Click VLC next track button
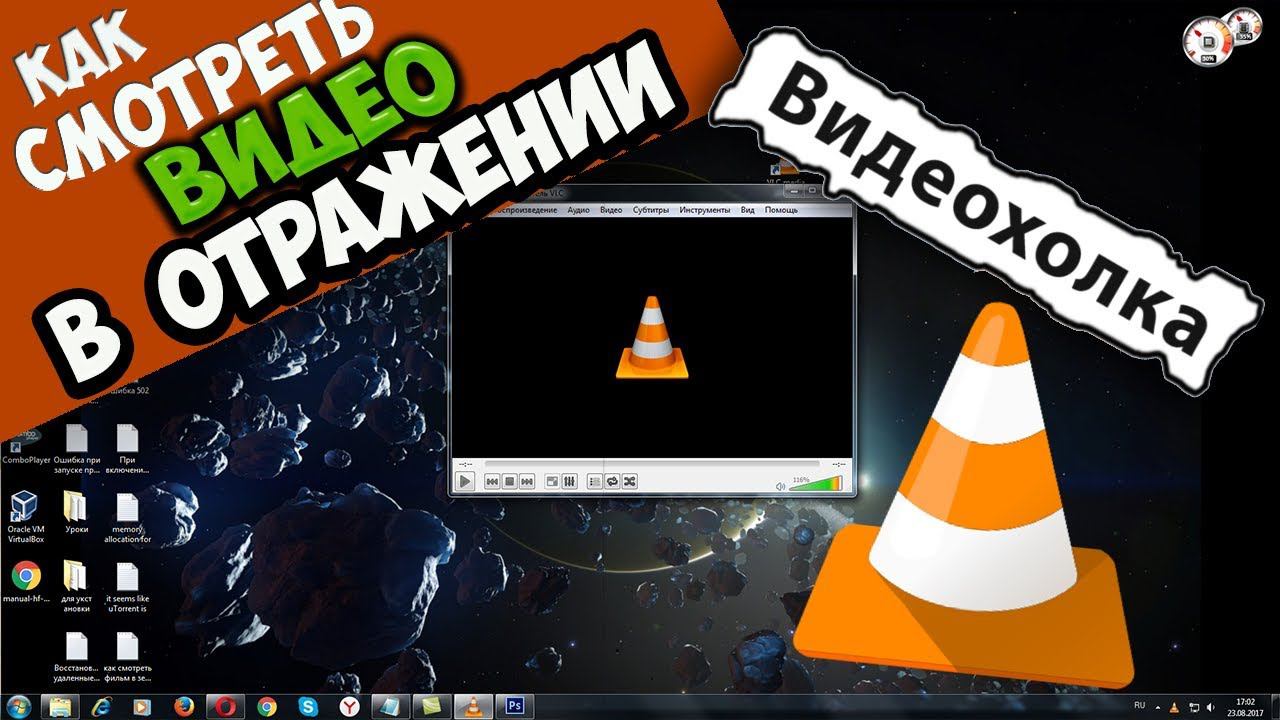This screenshot has height=720, width=1280. (527, 482)
